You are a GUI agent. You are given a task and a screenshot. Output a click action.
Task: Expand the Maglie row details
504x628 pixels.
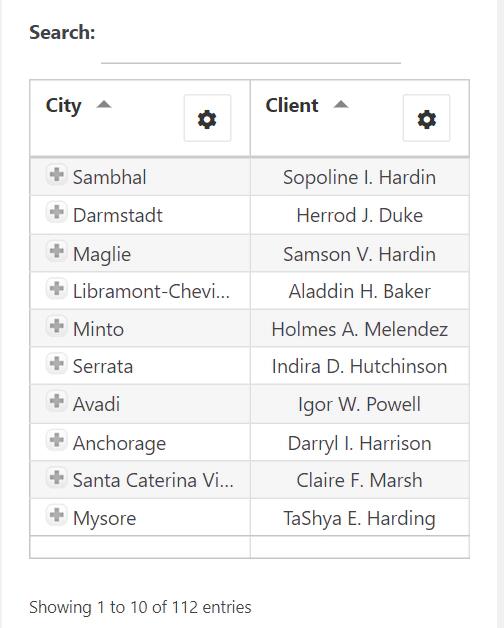coord(56,251)
